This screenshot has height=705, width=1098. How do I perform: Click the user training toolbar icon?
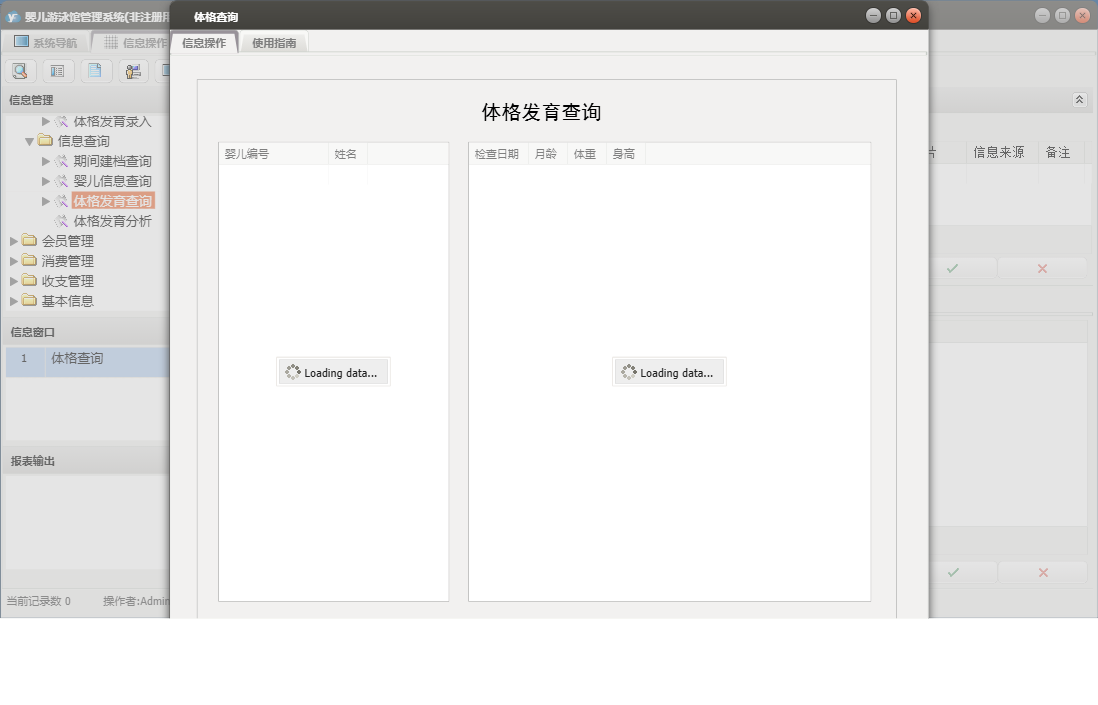pyautogui.click(x=133, y=71)
